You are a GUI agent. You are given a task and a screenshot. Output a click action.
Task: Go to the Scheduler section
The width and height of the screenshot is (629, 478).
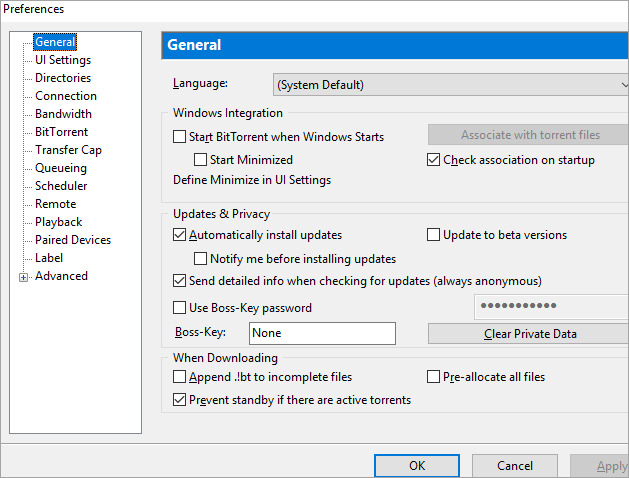[x=61, y=186]
